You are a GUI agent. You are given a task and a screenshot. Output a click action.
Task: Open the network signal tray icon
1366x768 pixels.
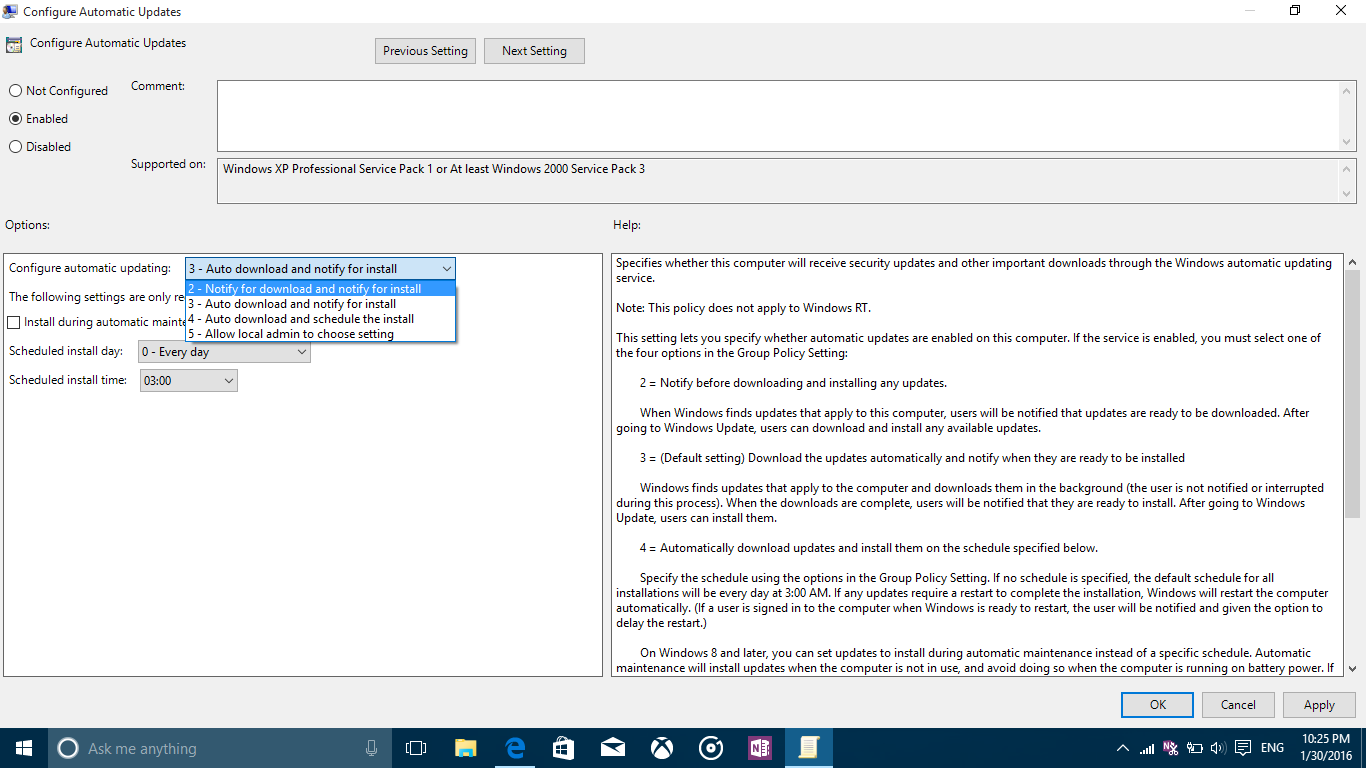1147,748
